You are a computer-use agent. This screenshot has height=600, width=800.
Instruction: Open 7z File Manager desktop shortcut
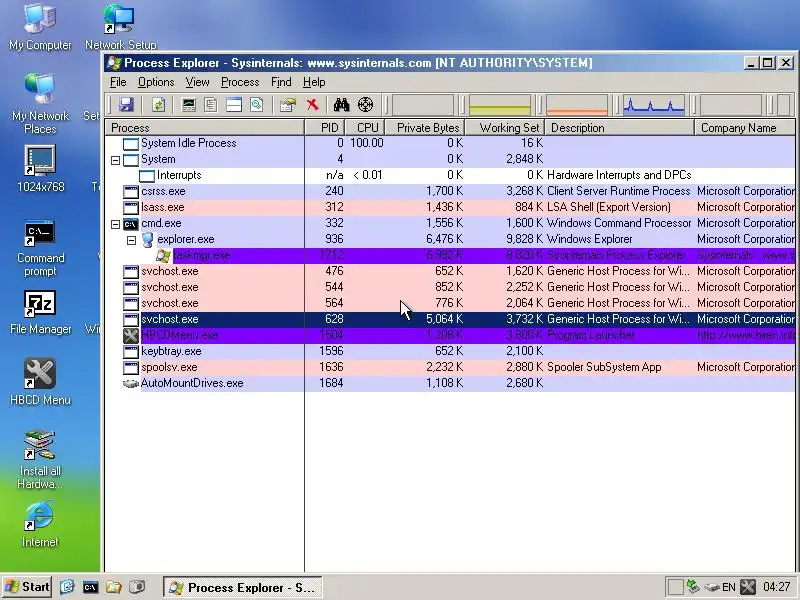40,312
